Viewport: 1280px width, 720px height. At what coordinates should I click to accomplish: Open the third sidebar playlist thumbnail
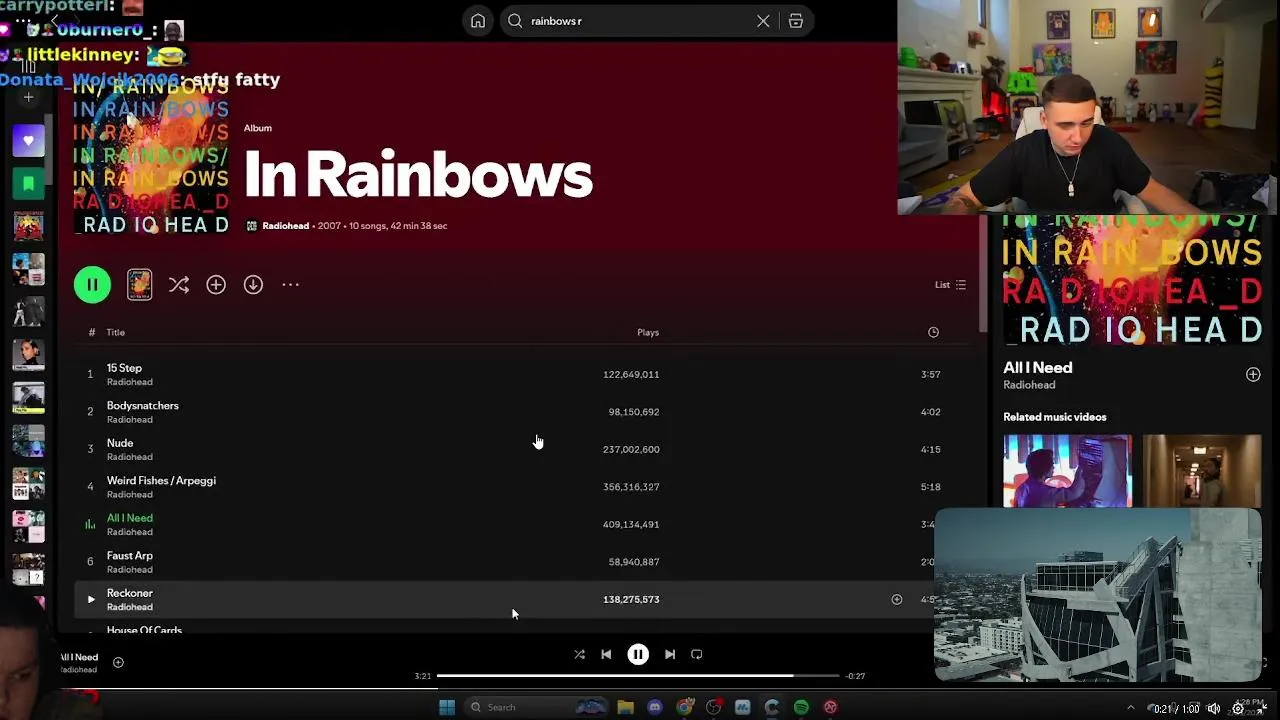click(28, 226)
